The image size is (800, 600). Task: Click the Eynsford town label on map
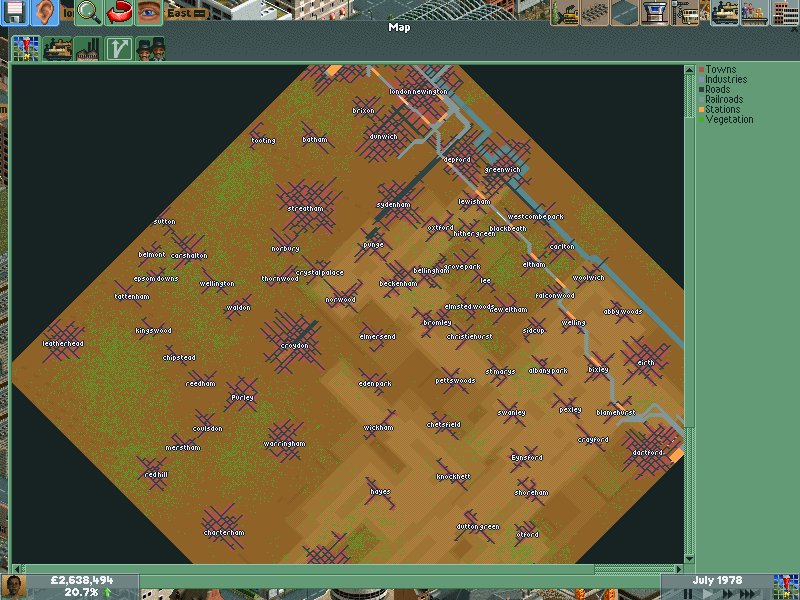pos(527,458)
